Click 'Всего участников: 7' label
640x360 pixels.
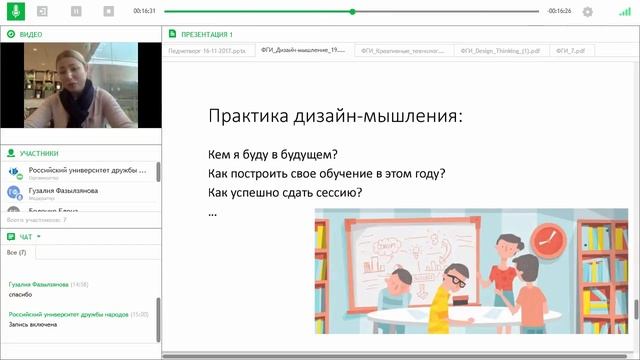pos(36,220)
